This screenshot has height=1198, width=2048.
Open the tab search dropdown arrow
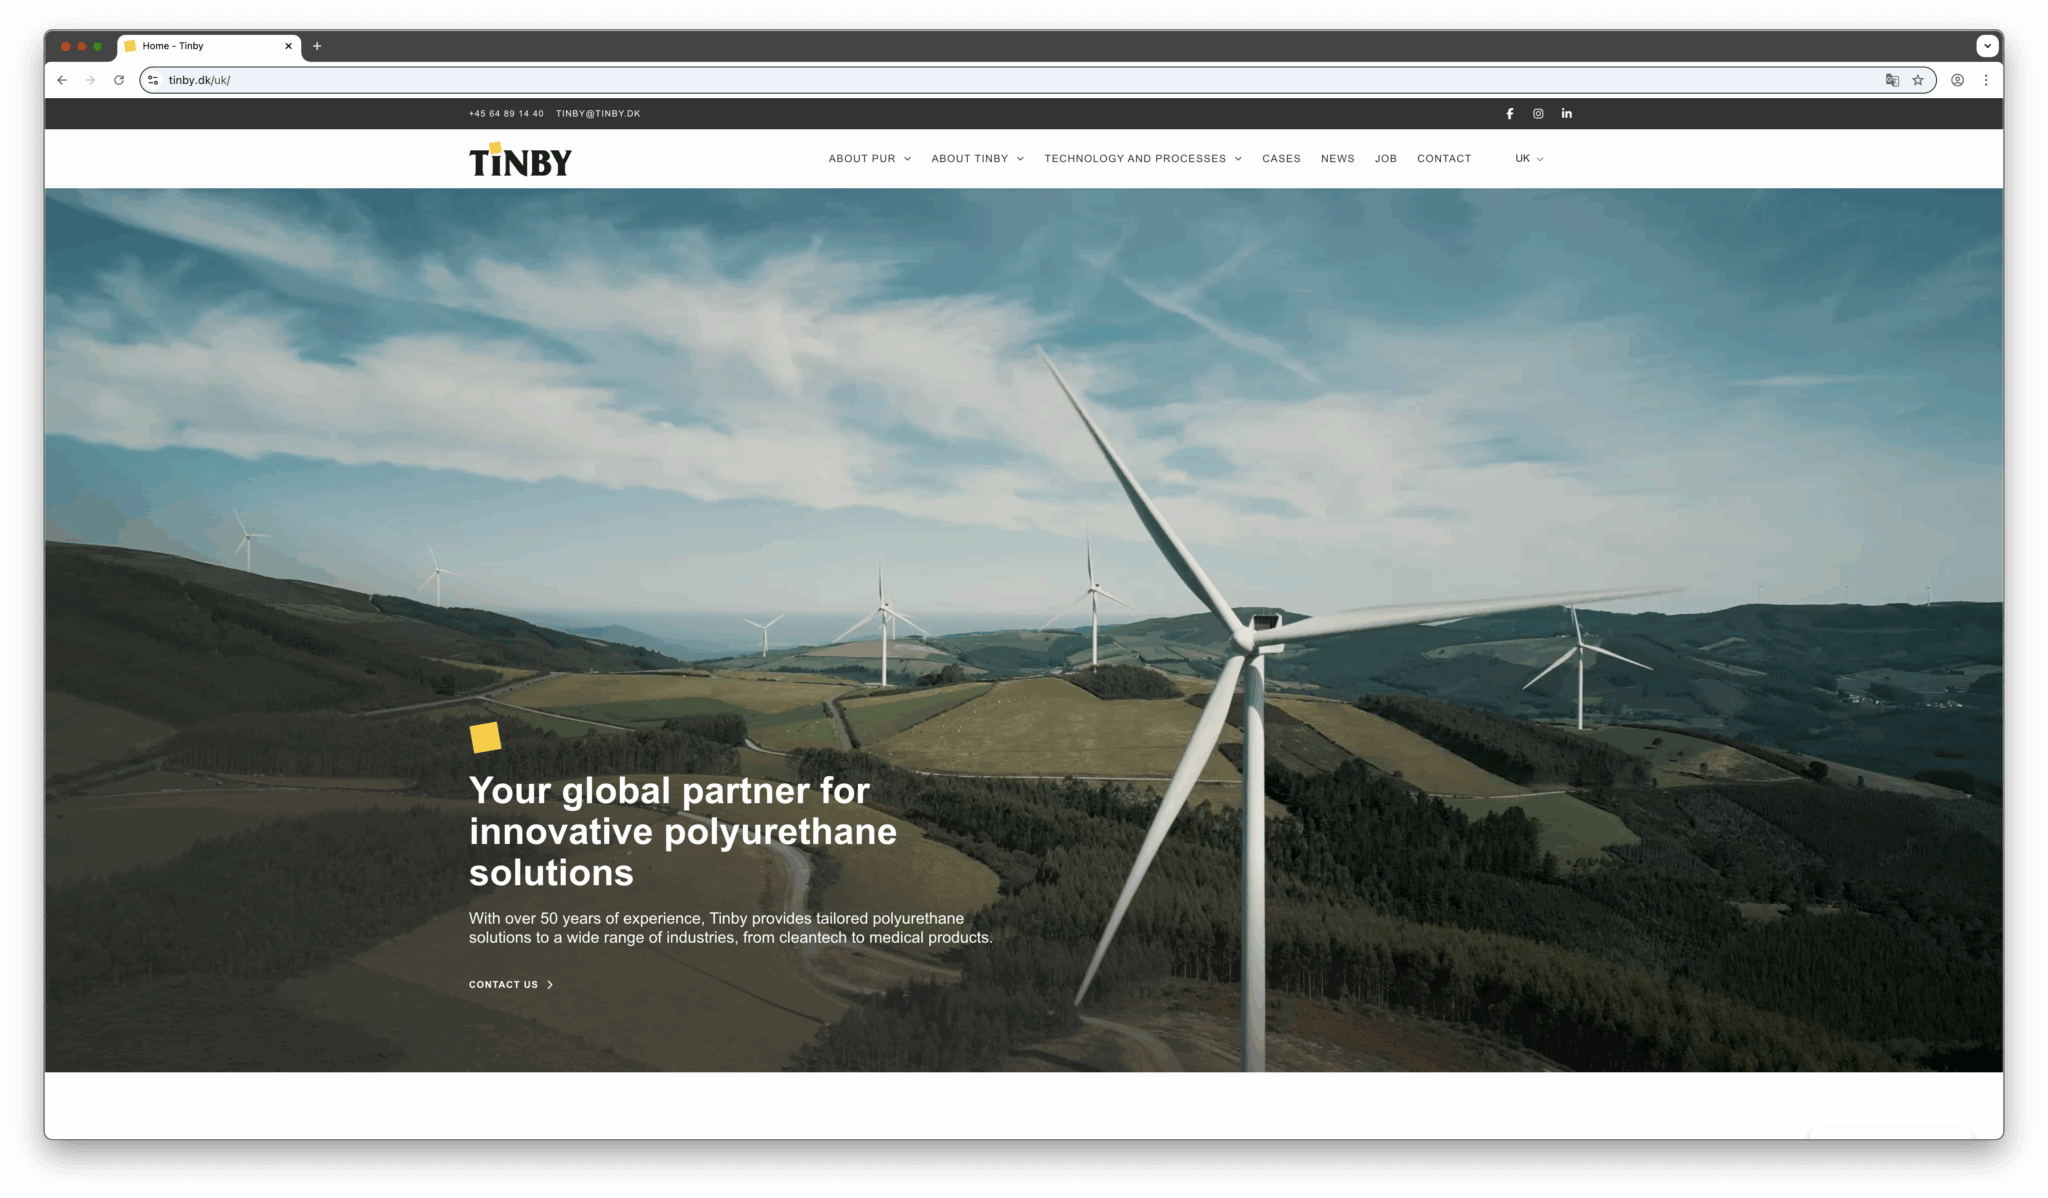(1987, 46)
